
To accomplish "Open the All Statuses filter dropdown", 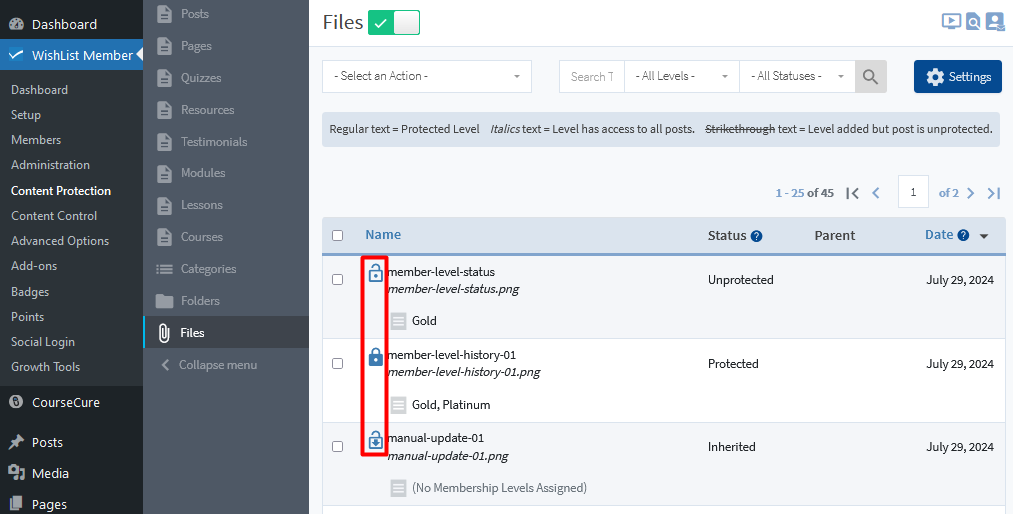I will tap(797, 77).
